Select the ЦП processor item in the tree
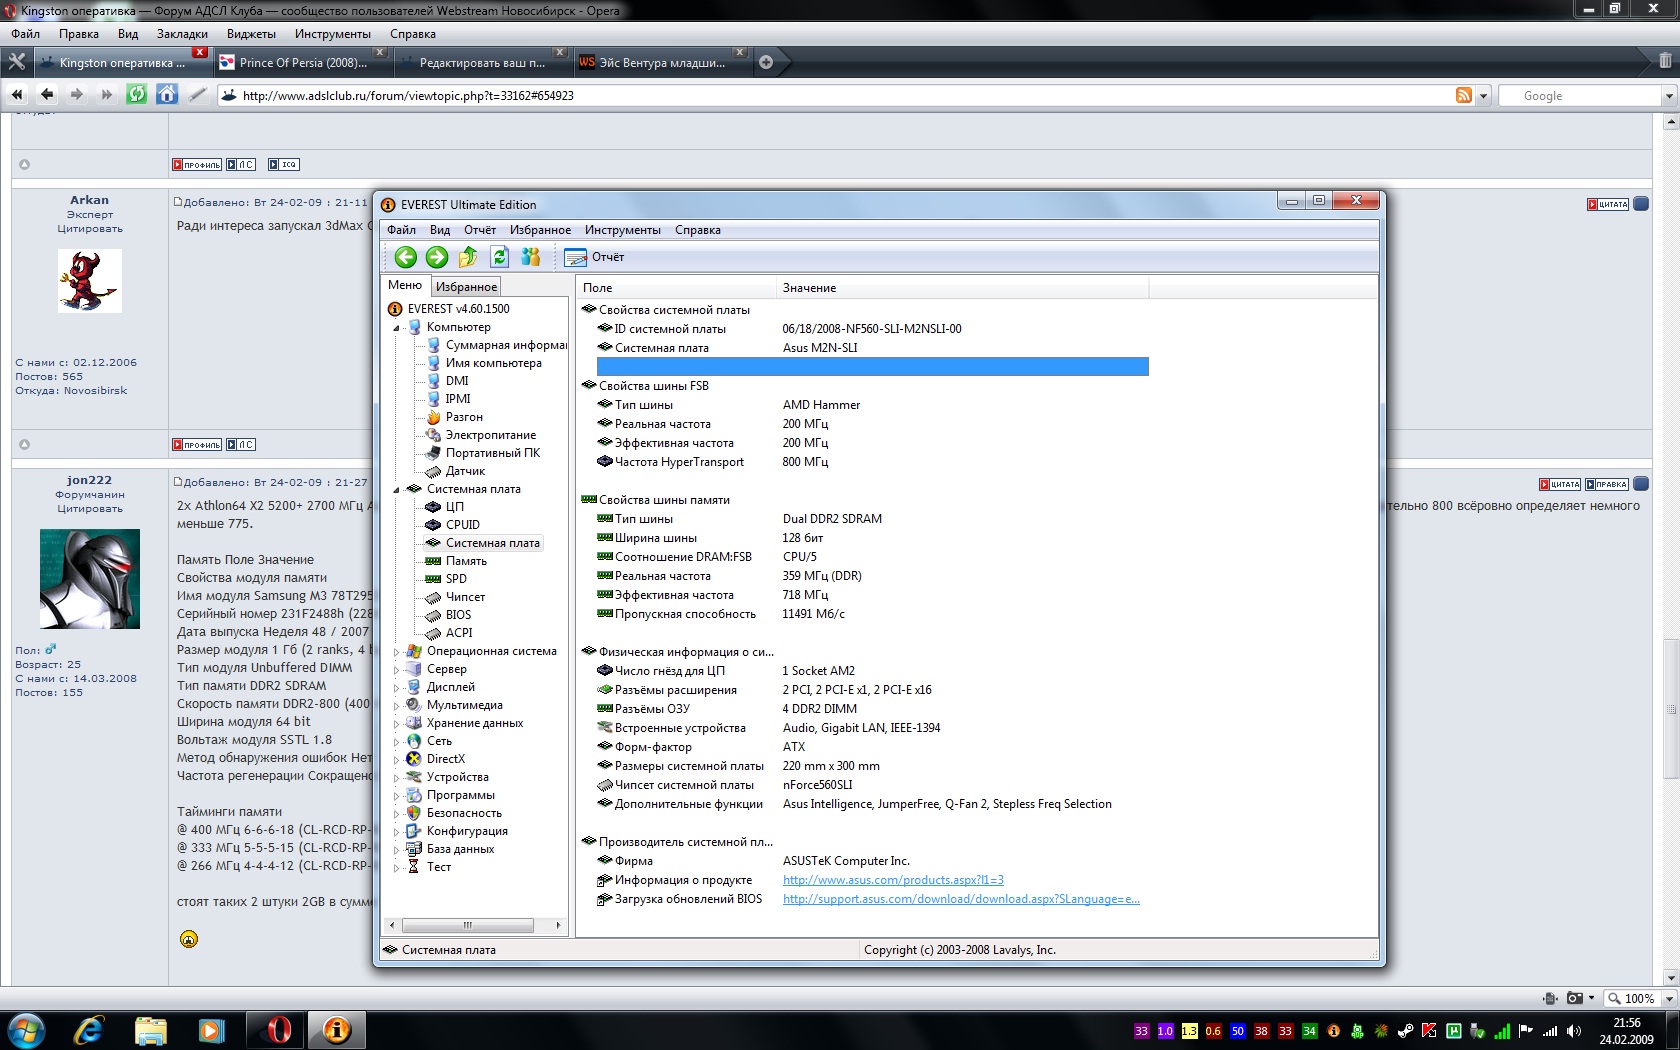Screen dimensions: 1680x1050 click(454, 507)
